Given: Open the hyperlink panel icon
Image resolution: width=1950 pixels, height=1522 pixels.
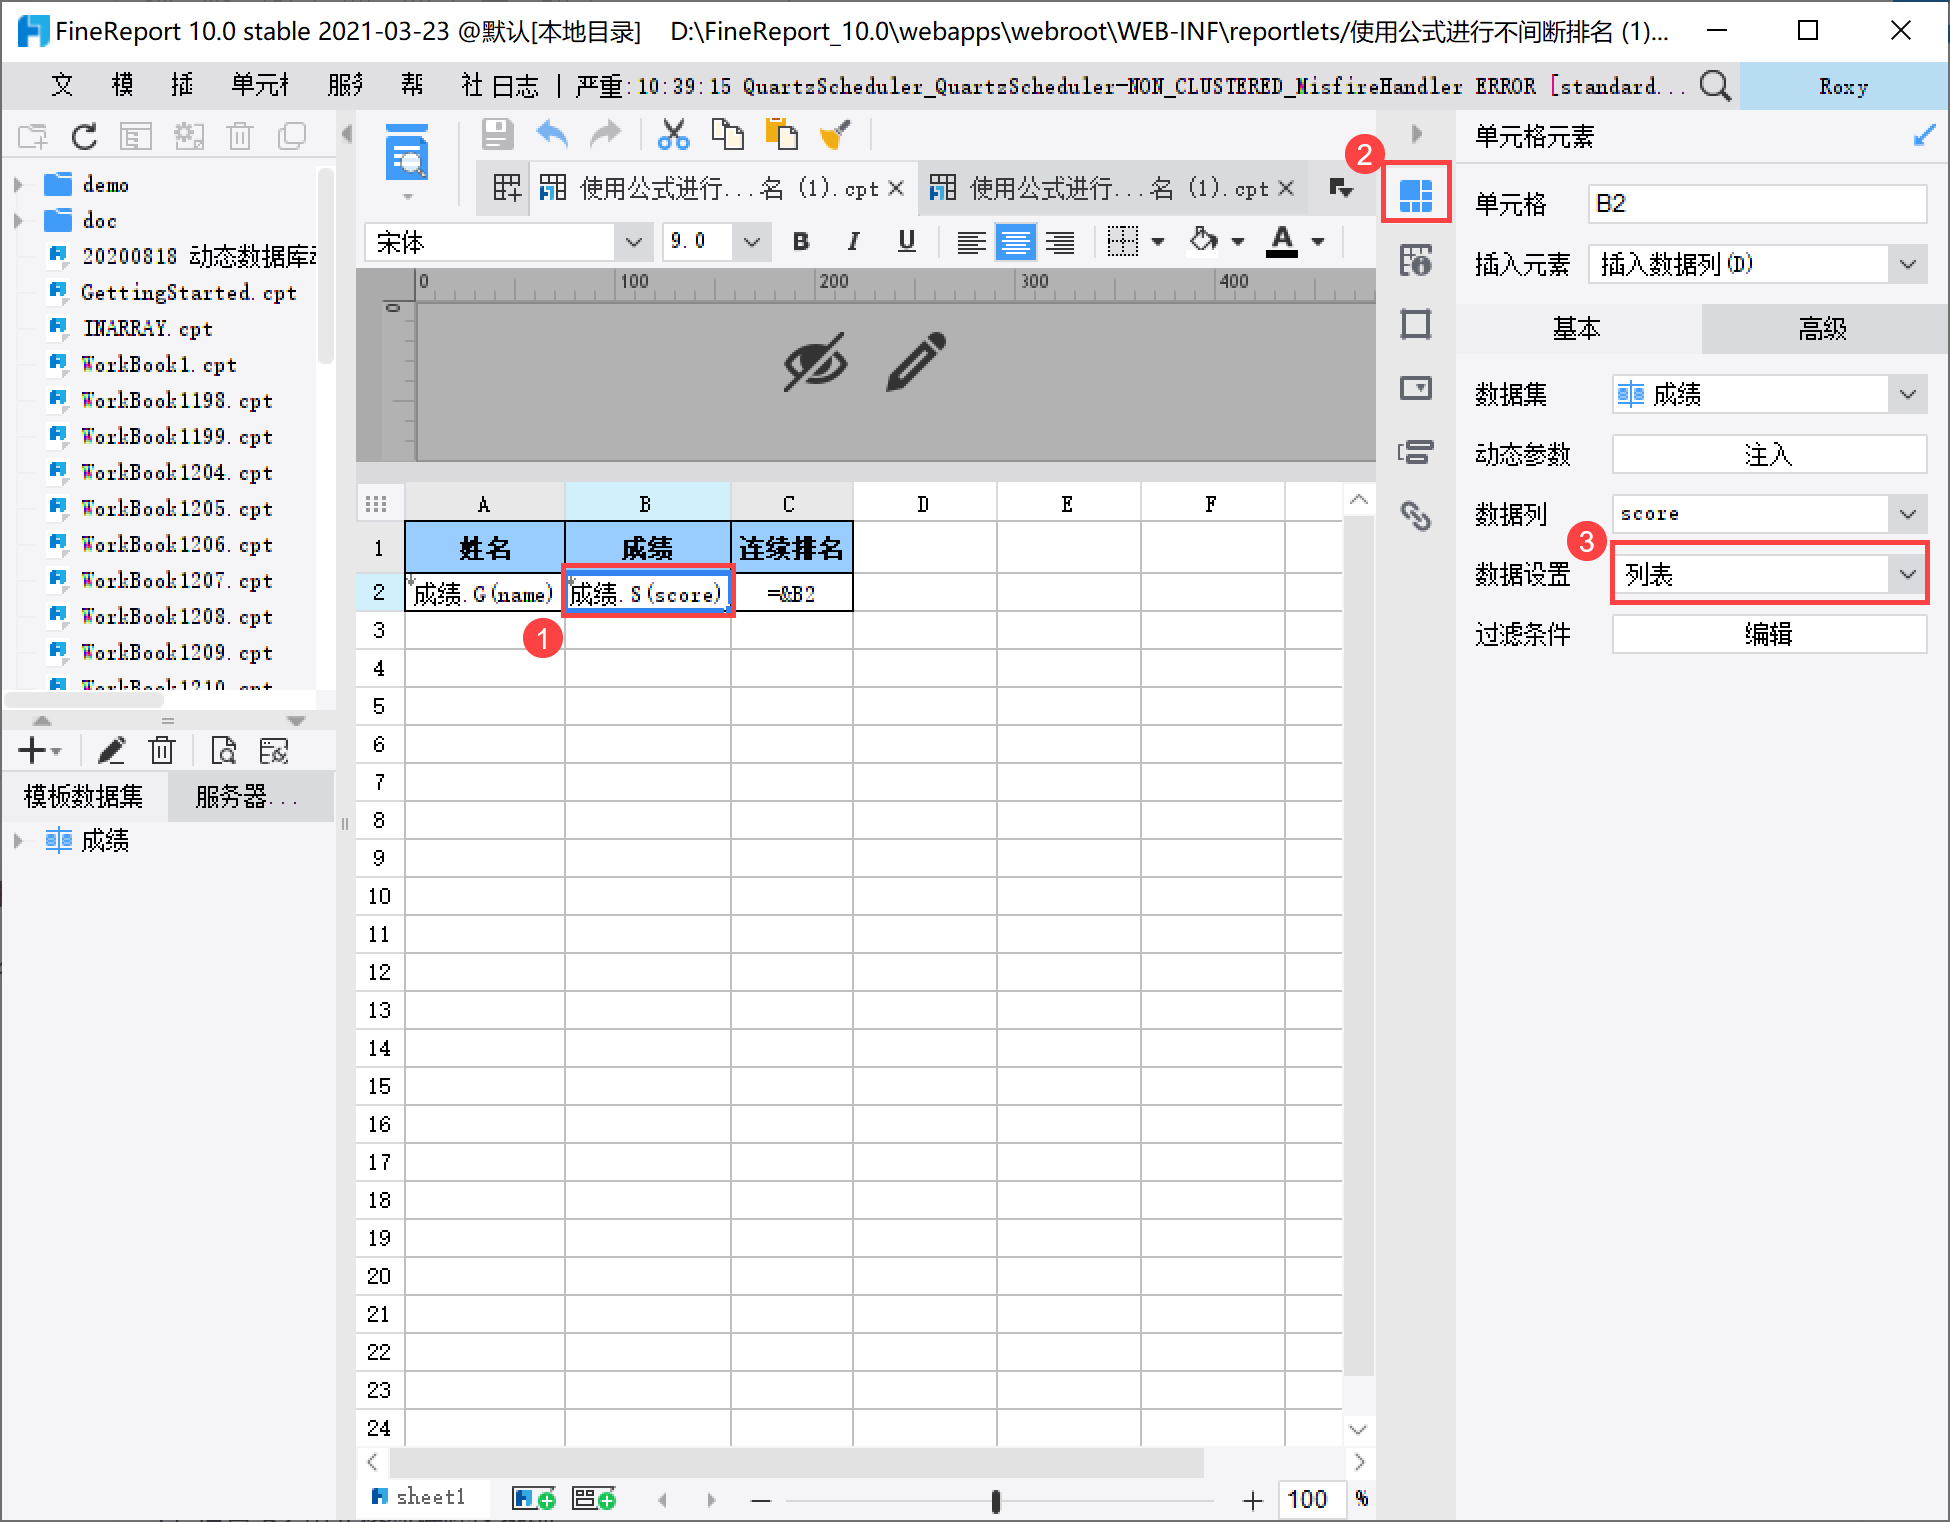Looking at the screenshot, I should 1415,515.
